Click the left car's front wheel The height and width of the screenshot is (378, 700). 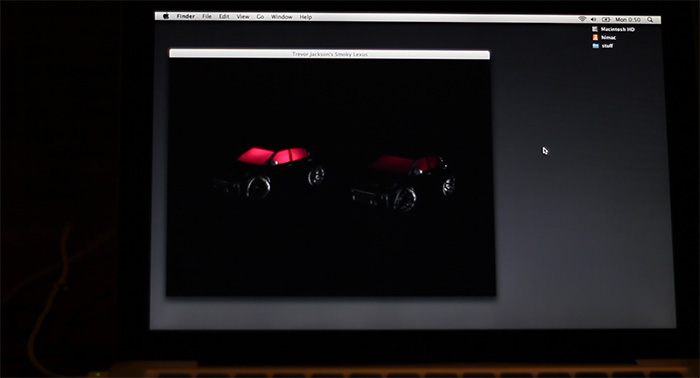(258, 187)
